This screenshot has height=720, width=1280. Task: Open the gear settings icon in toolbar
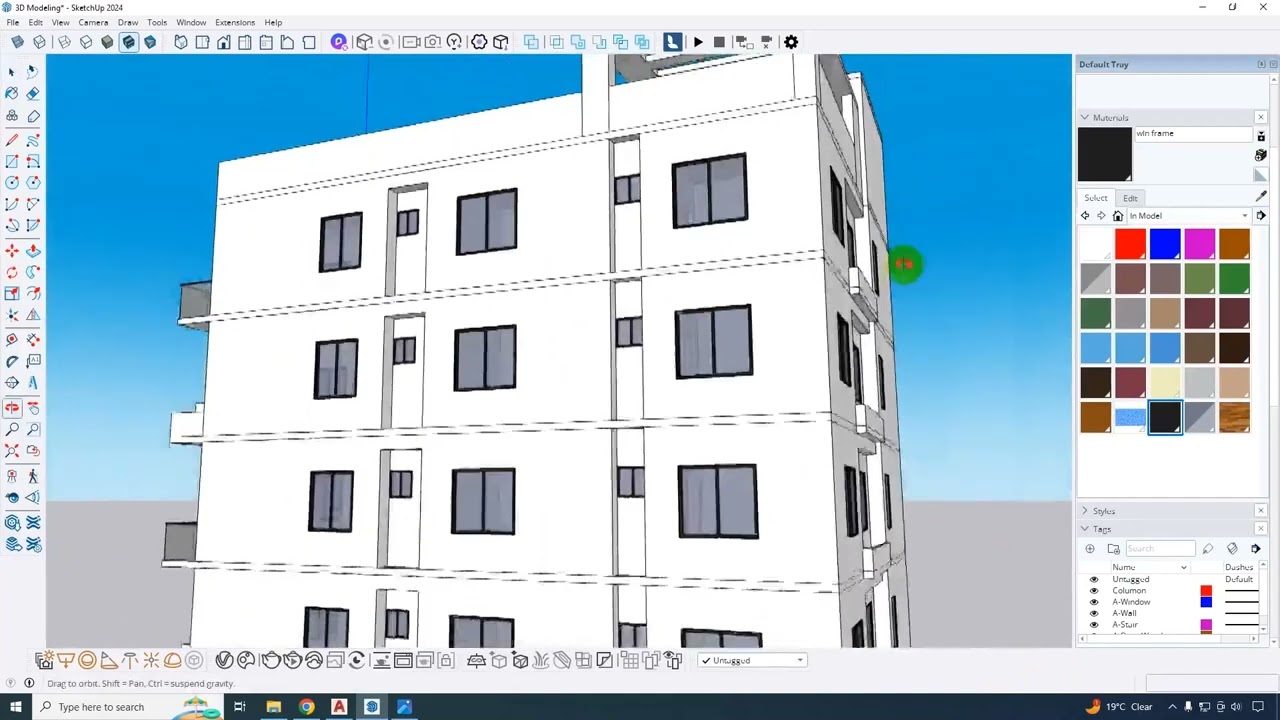click(x=791, y=42)
